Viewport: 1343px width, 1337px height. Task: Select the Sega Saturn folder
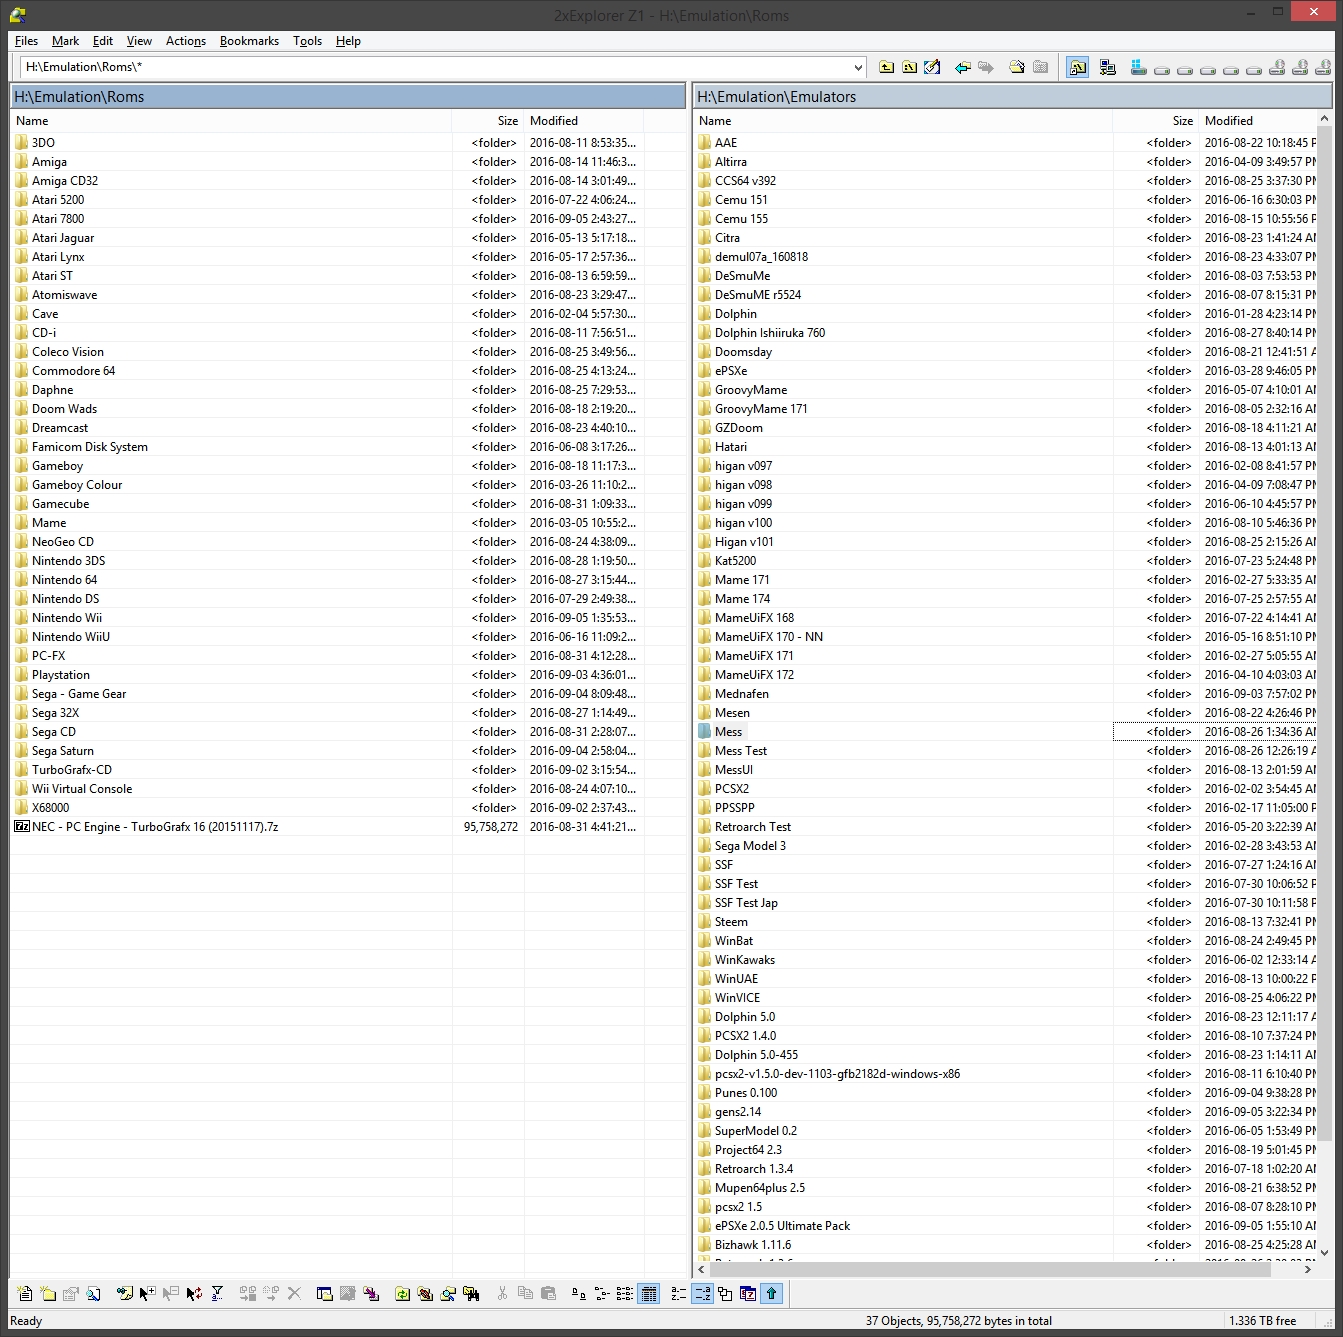click(x=63, y=751)
